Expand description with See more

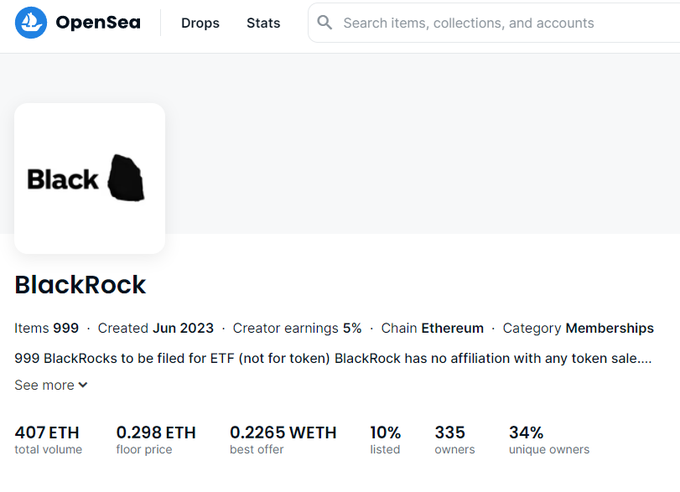tap(51, 385)
